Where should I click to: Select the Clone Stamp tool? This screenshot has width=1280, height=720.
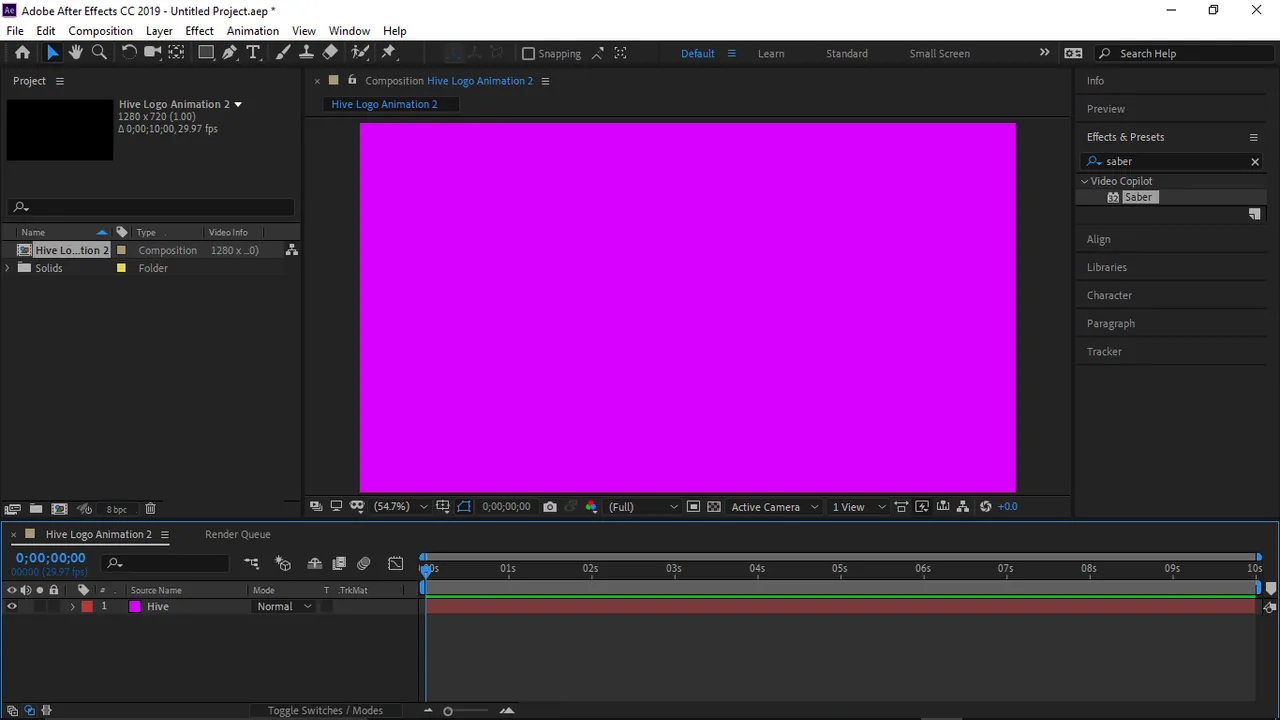click(306, 53)
